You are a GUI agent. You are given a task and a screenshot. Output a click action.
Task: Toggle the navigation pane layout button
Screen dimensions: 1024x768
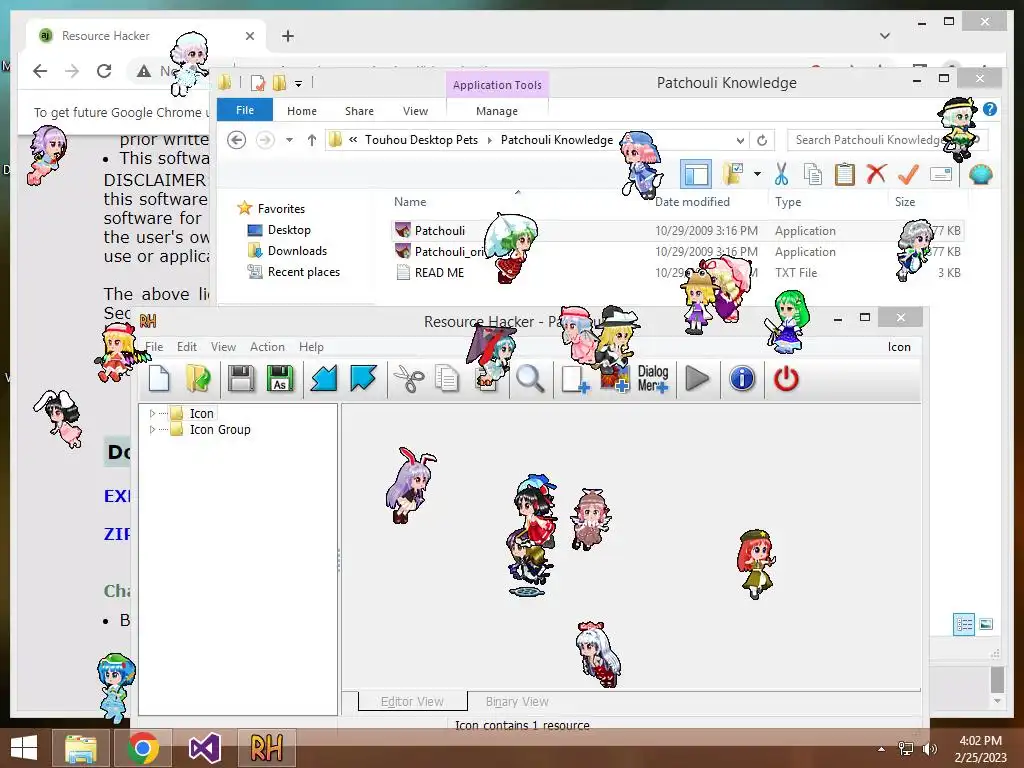point(696,174)
